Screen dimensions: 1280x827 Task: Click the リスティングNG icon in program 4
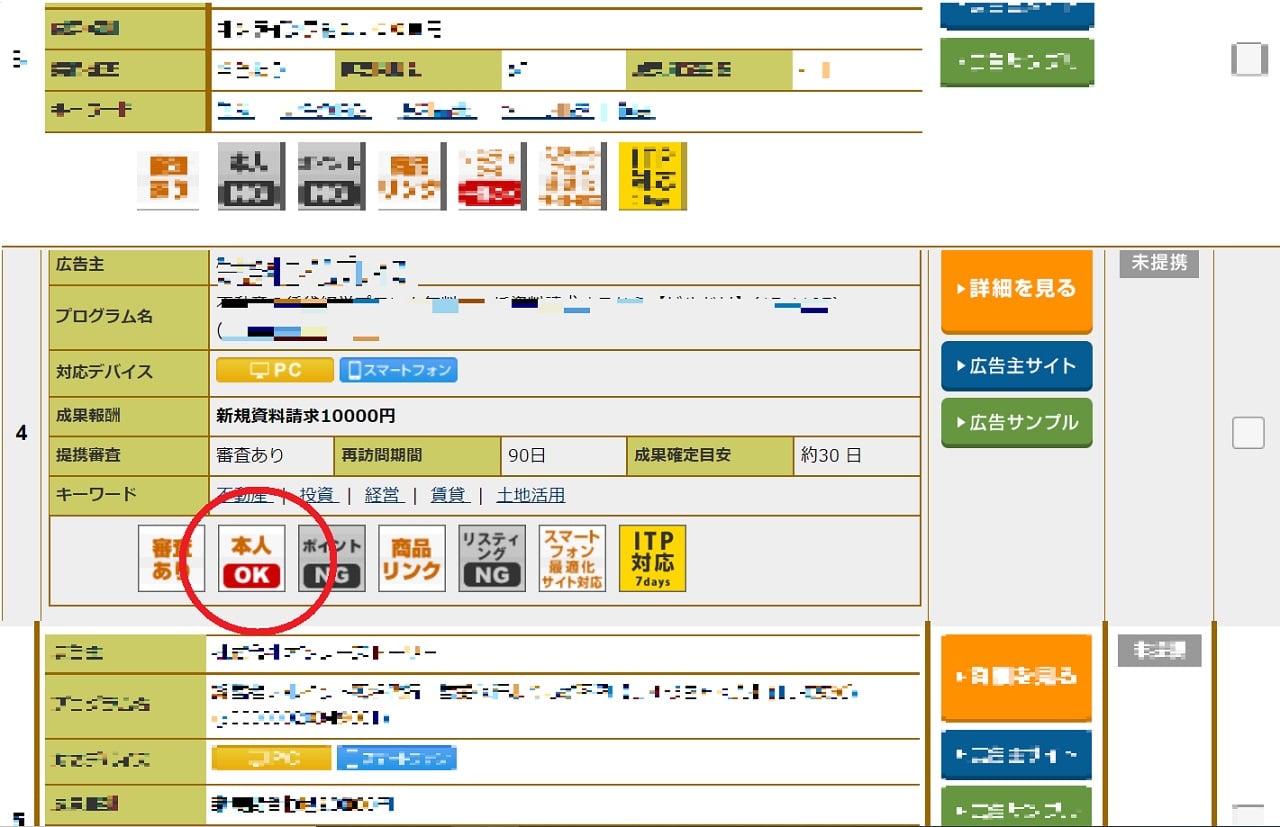tap(492, 558)
